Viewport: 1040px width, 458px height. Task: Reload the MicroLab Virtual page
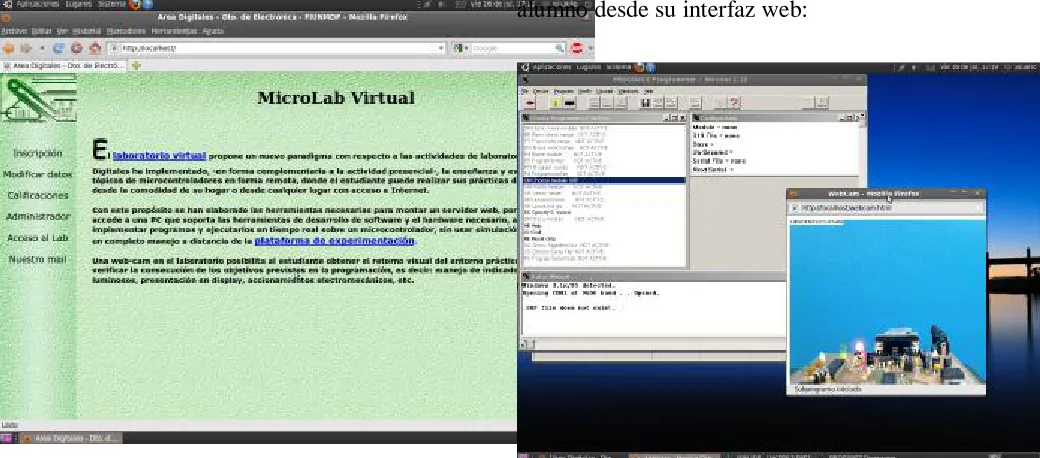pos(58,48)
